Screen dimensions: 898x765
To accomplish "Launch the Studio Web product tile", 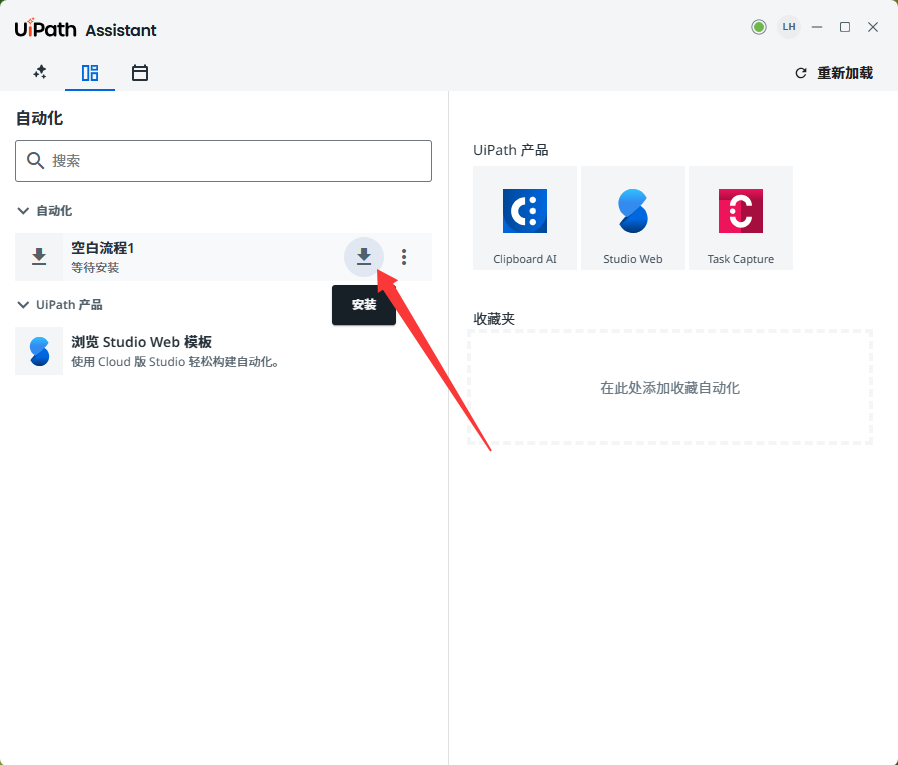I will 633,218.
